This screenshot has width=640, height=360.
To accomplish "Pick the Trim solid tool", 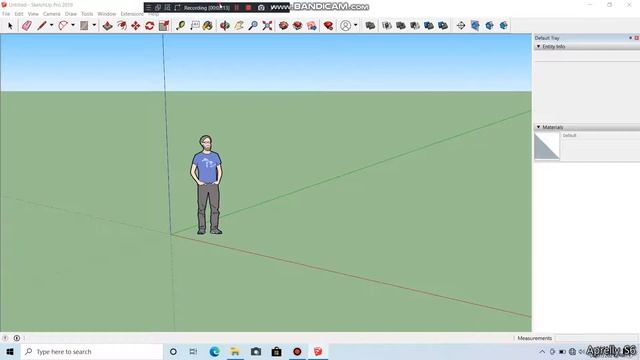I will coord(429,26).
